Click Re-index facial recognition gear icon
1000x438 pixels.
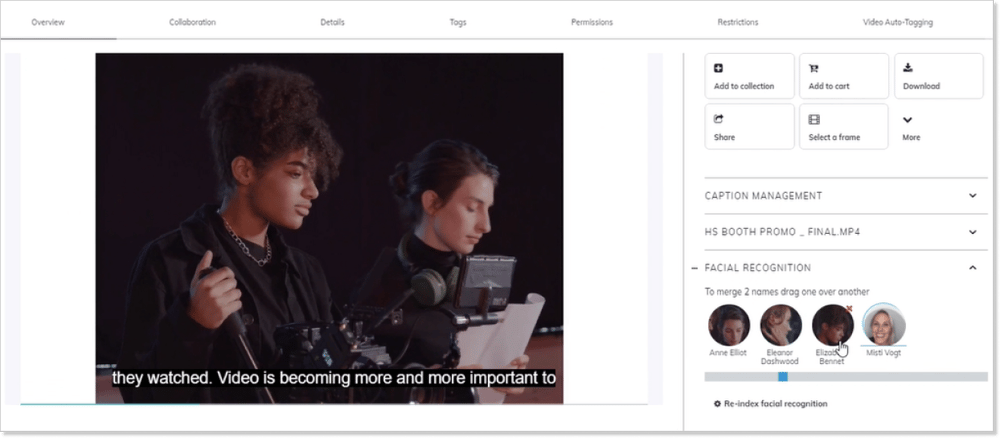[x=717, y=404]
